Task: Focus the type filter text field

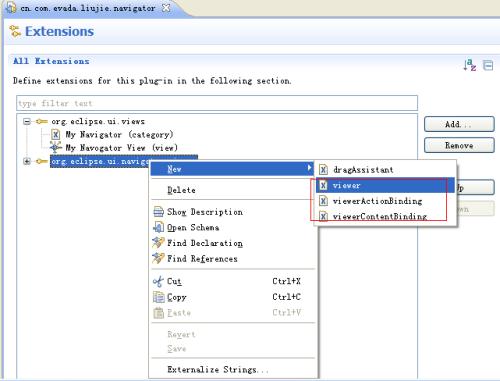Action: pos(217,103)
